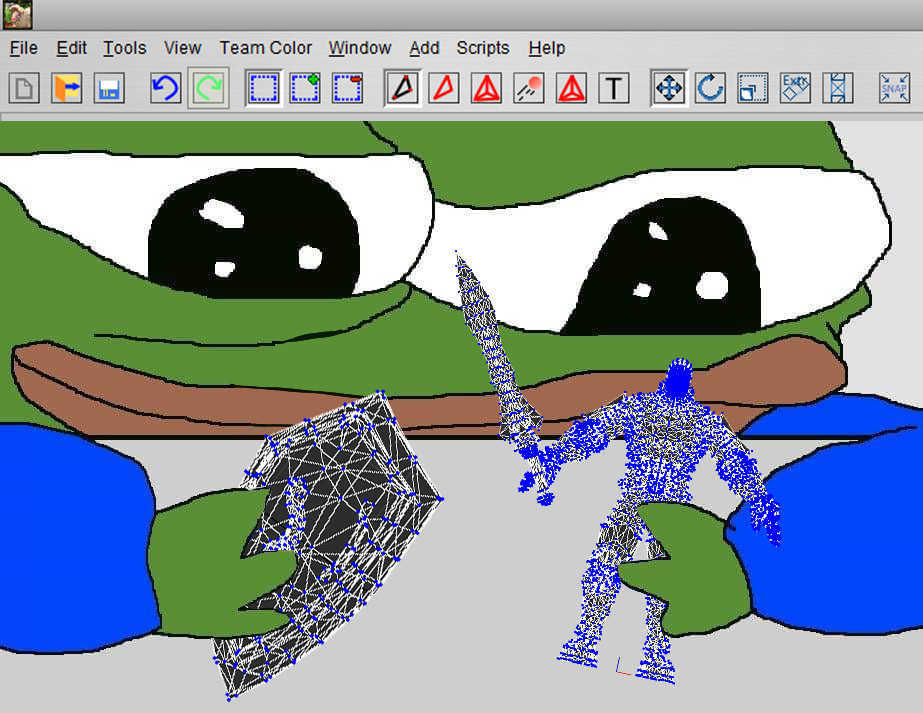Screen dimensions: 923x713
Task: Activate the Scale tool with nested squares
Action: click(752, 88)
